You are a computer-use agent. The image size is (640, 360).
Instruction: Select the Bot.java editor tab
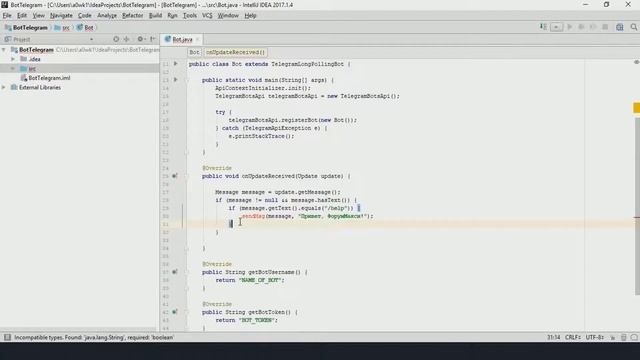pos(182,39)
